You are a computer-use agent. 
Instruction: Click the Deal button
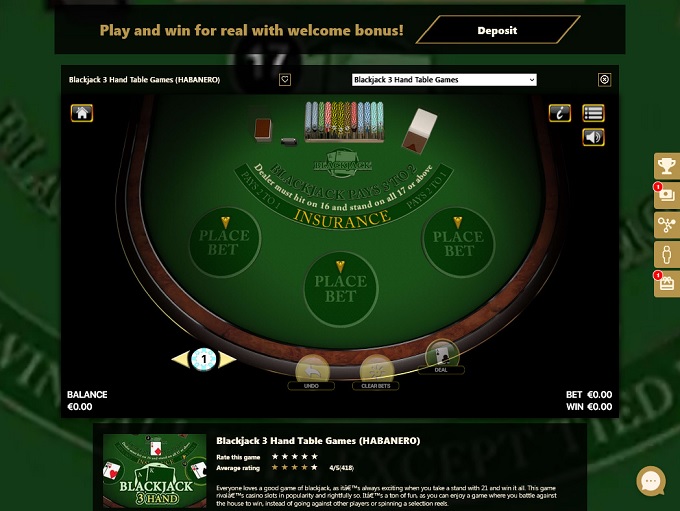pos(441,357)
